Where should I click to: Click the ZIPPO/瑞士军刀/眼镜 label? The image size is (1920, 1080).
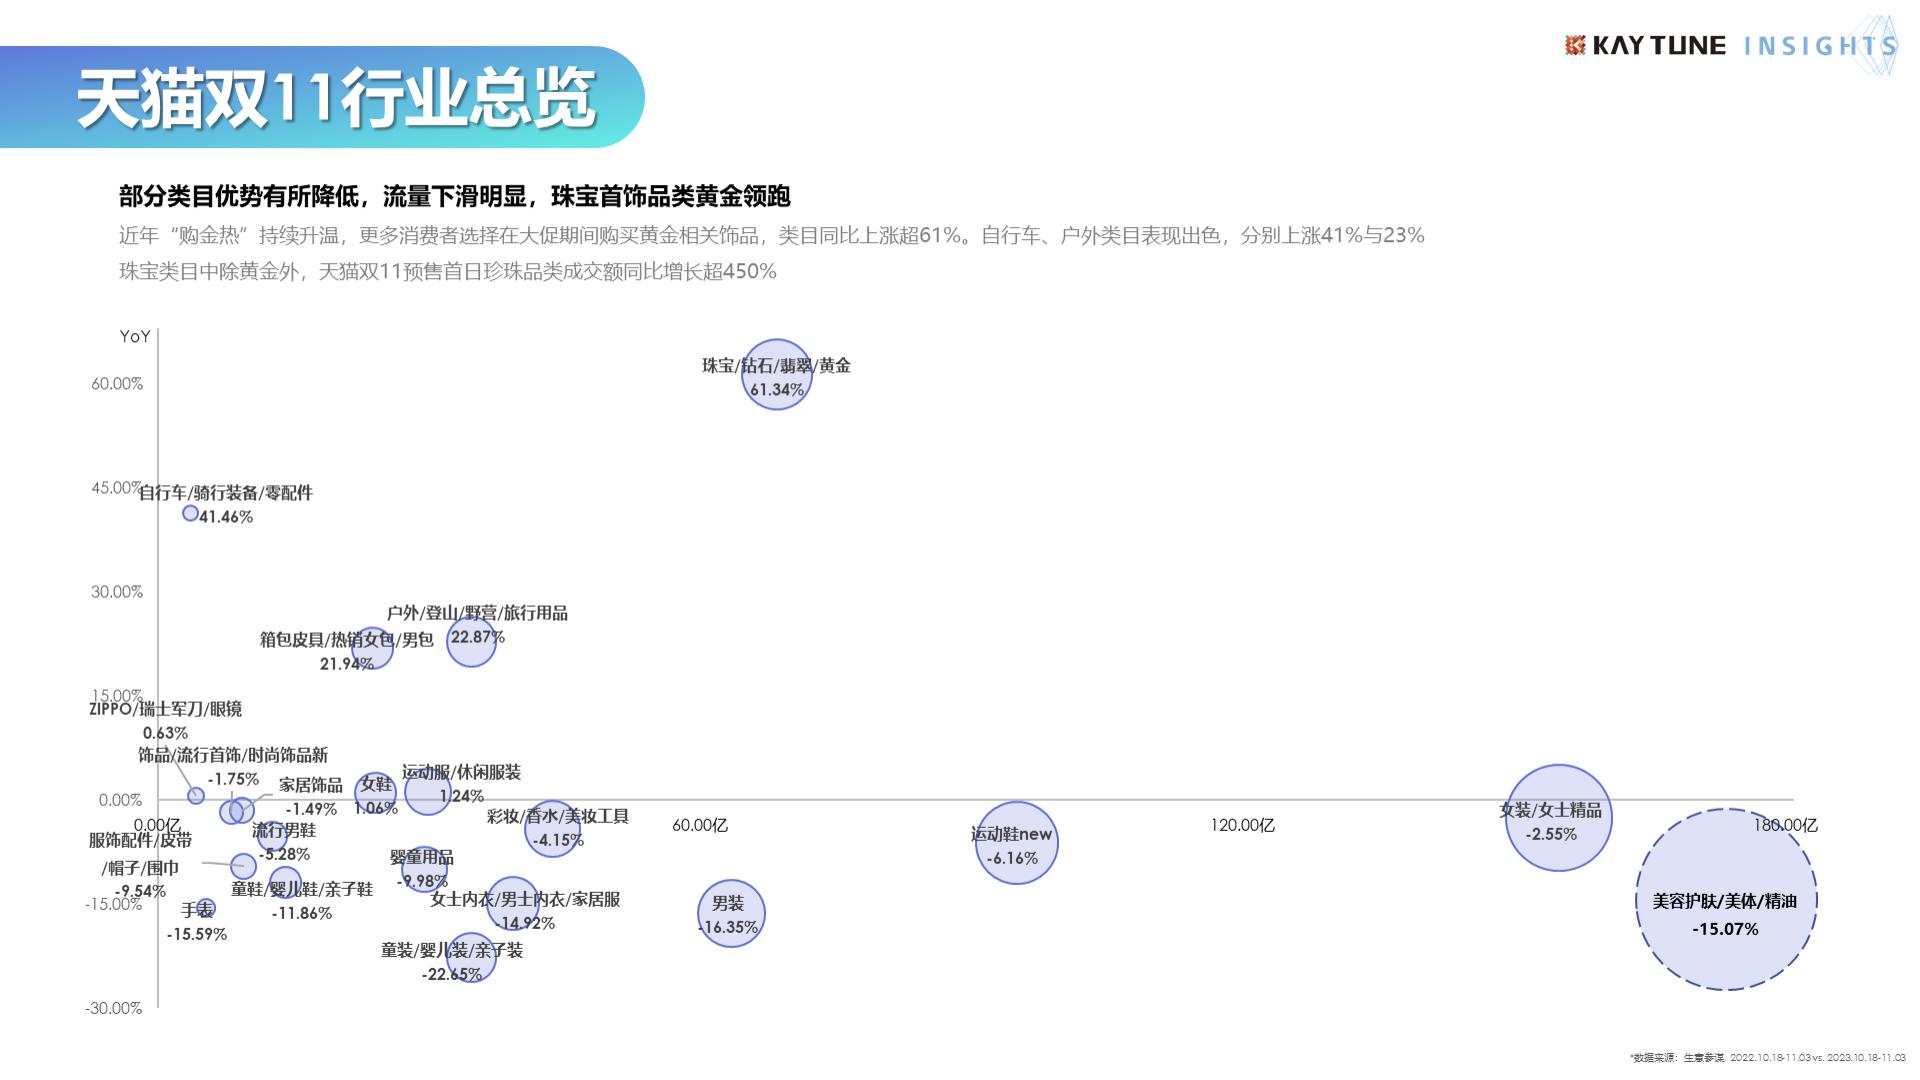(165, 709)
